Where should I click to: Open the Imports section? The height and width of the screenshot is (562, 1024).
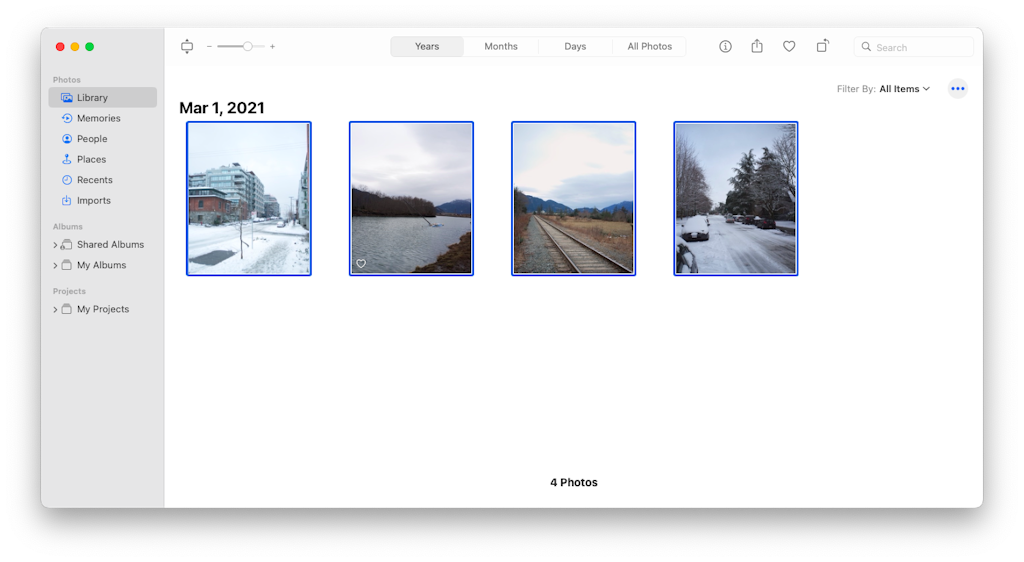[93, 200]
